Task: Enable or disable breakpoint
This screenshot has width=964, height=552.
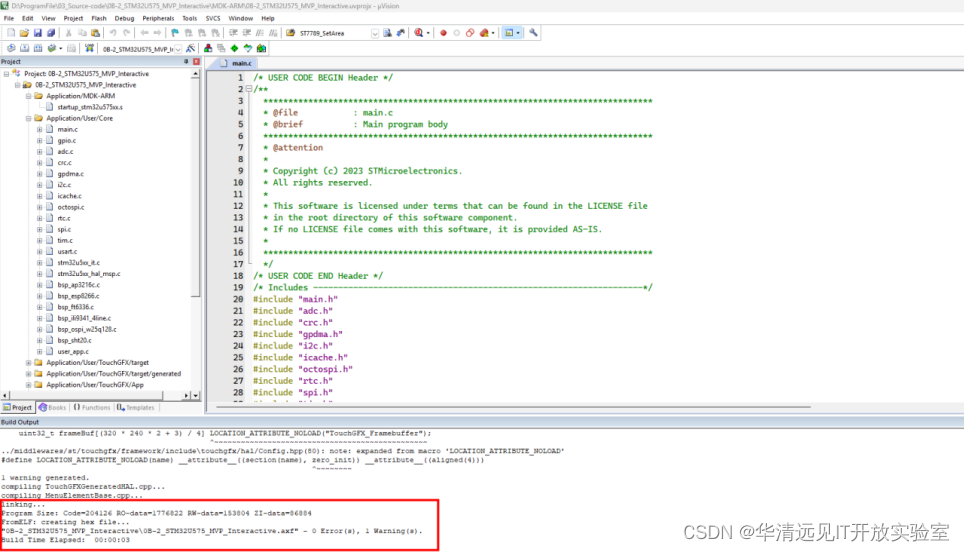Action: [457, 33]
